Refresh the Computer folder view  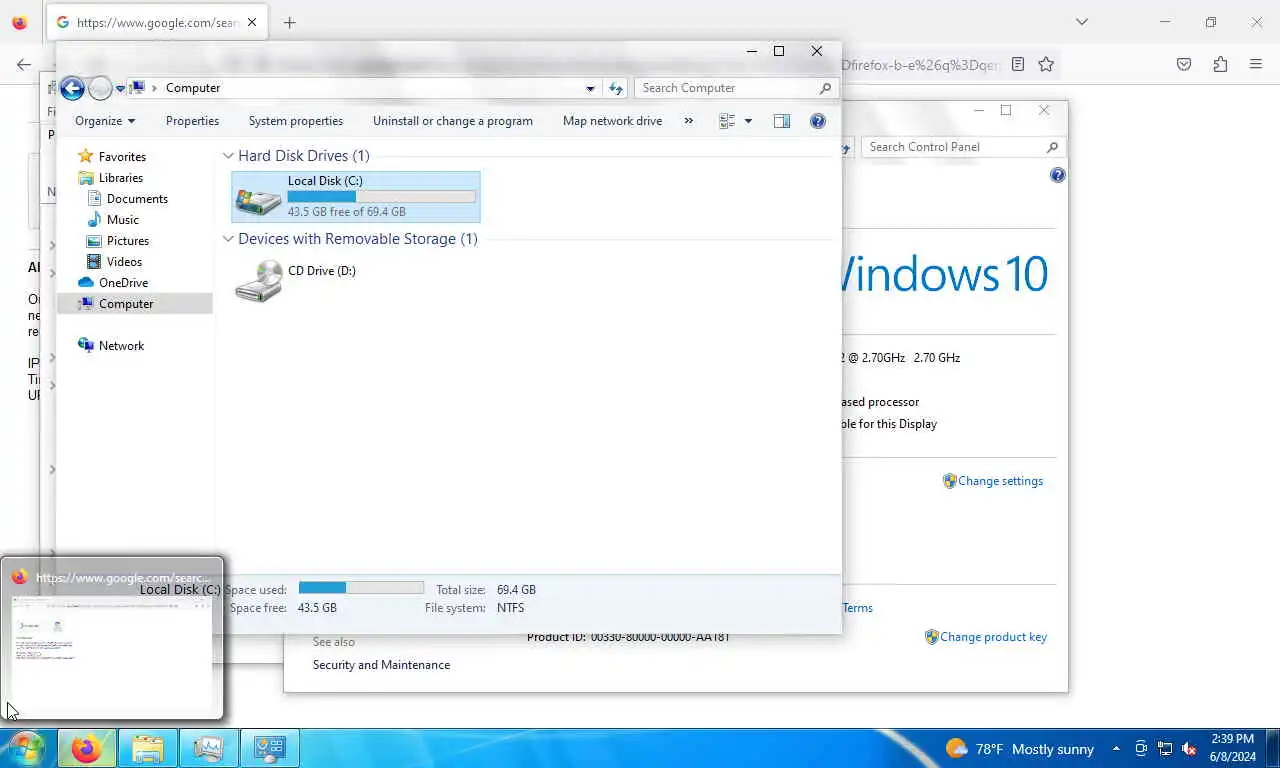616,89
